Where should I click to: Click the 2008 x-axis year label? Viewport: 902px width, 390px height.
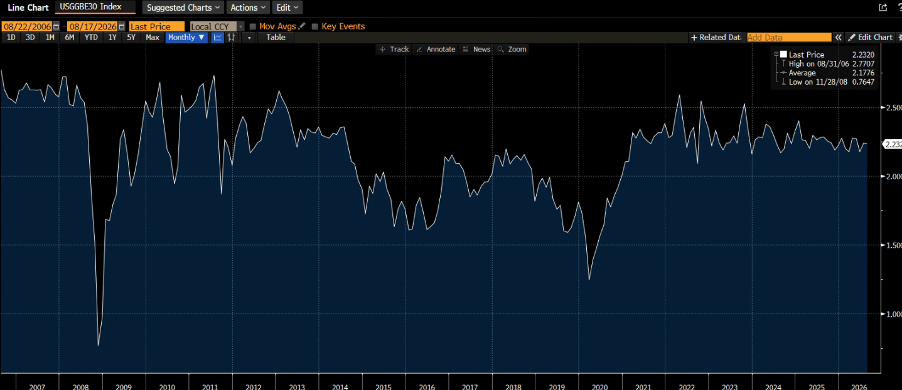[81, 387]
